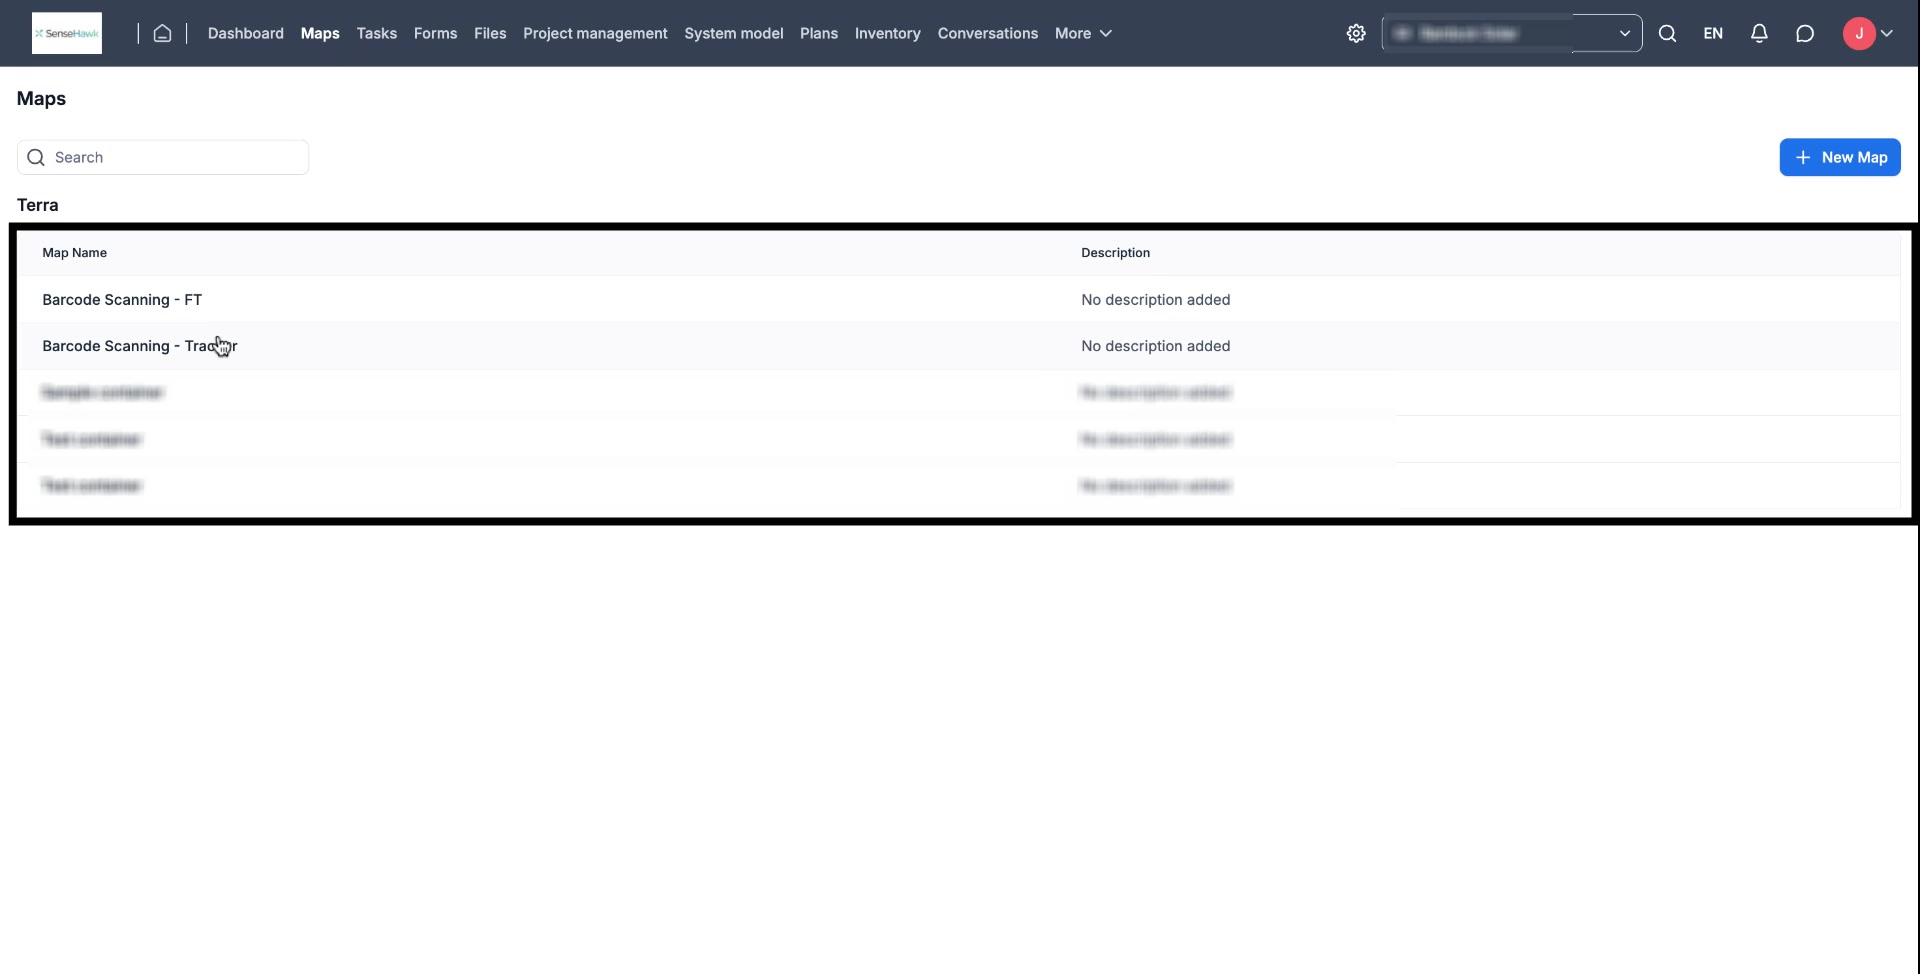Viewport: 1920px width, 974px height.
Task: Open the Dashboard tab
Action: [246, 33]
